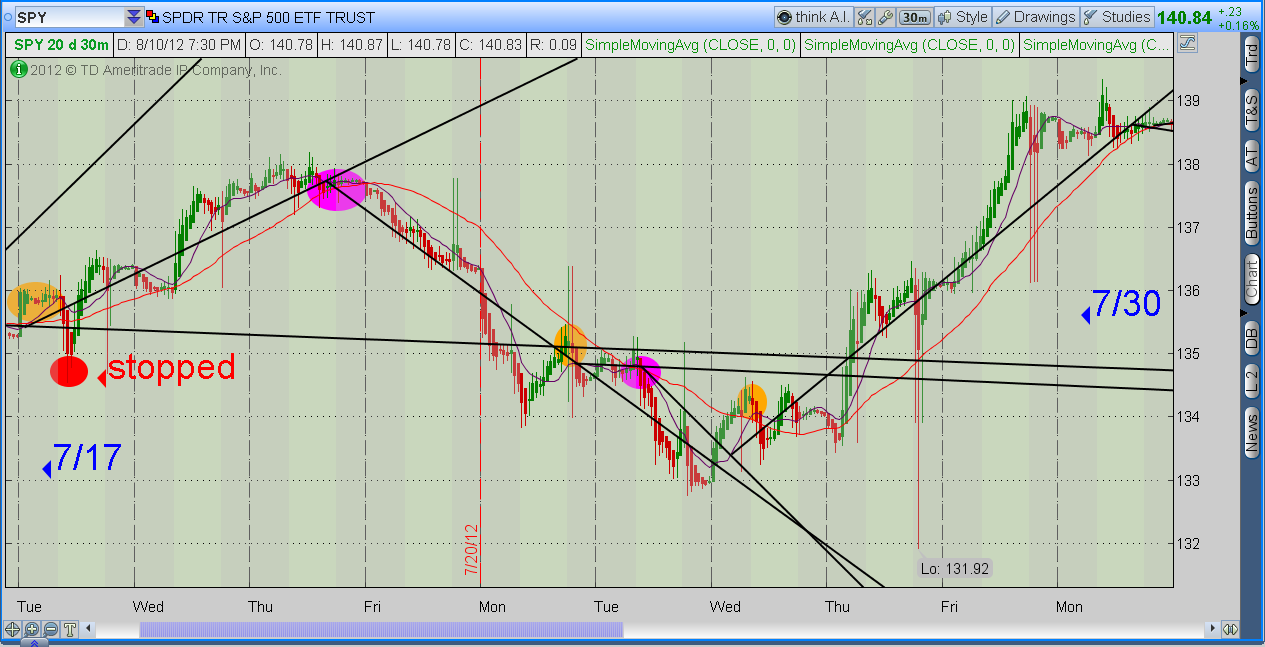Image resolution: width=1265 pixels, height=647 pixels.
Task: Click the SPY symbol input field
Action: [x=68, y=17]
